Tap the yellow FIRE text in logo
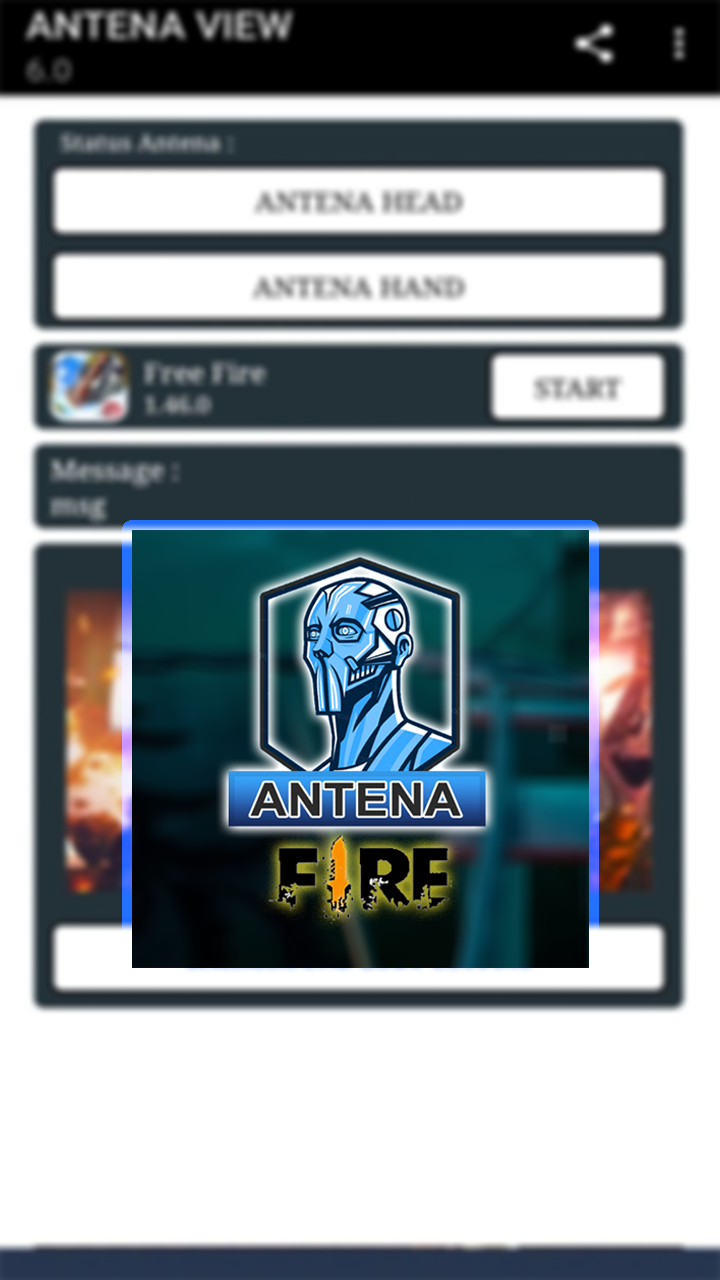Screen dimensions: 720x1280 (x=359, y=877)
